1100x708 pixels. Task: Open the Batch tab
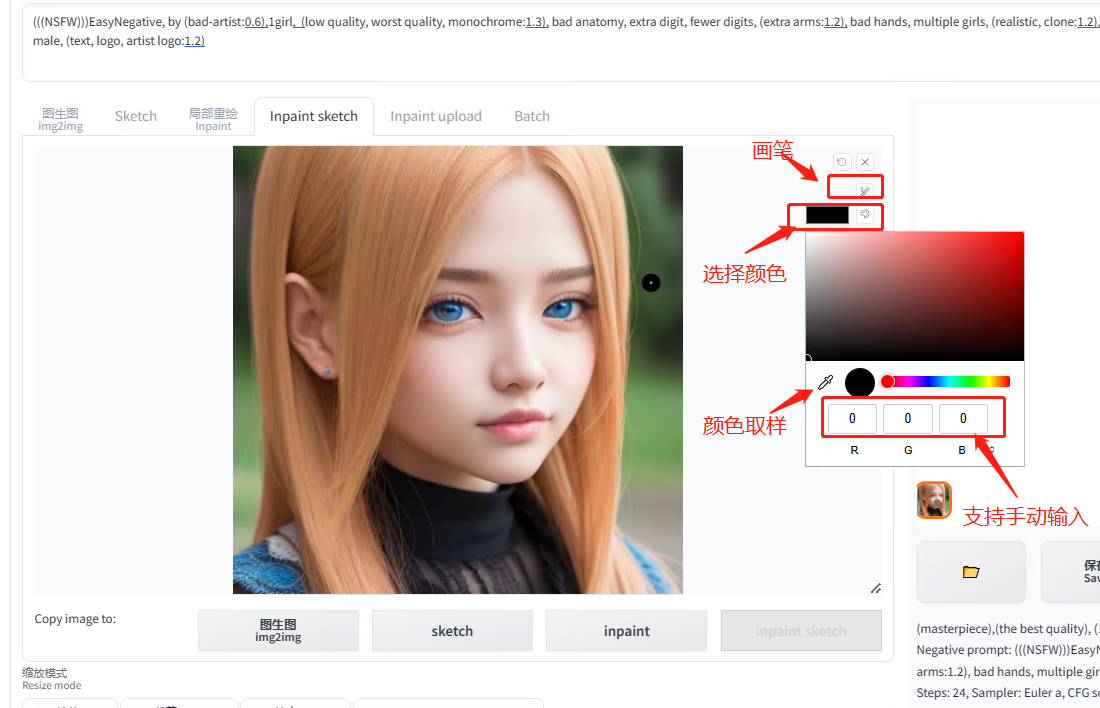(532, 116)
